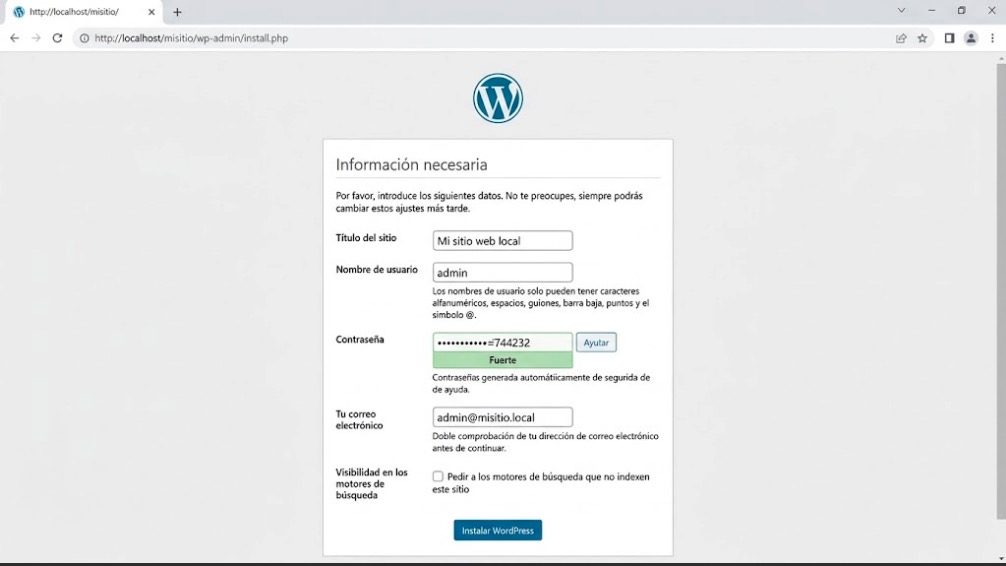
Task: Click the 'Información necesaria' heading
Action: click(411, 165)
